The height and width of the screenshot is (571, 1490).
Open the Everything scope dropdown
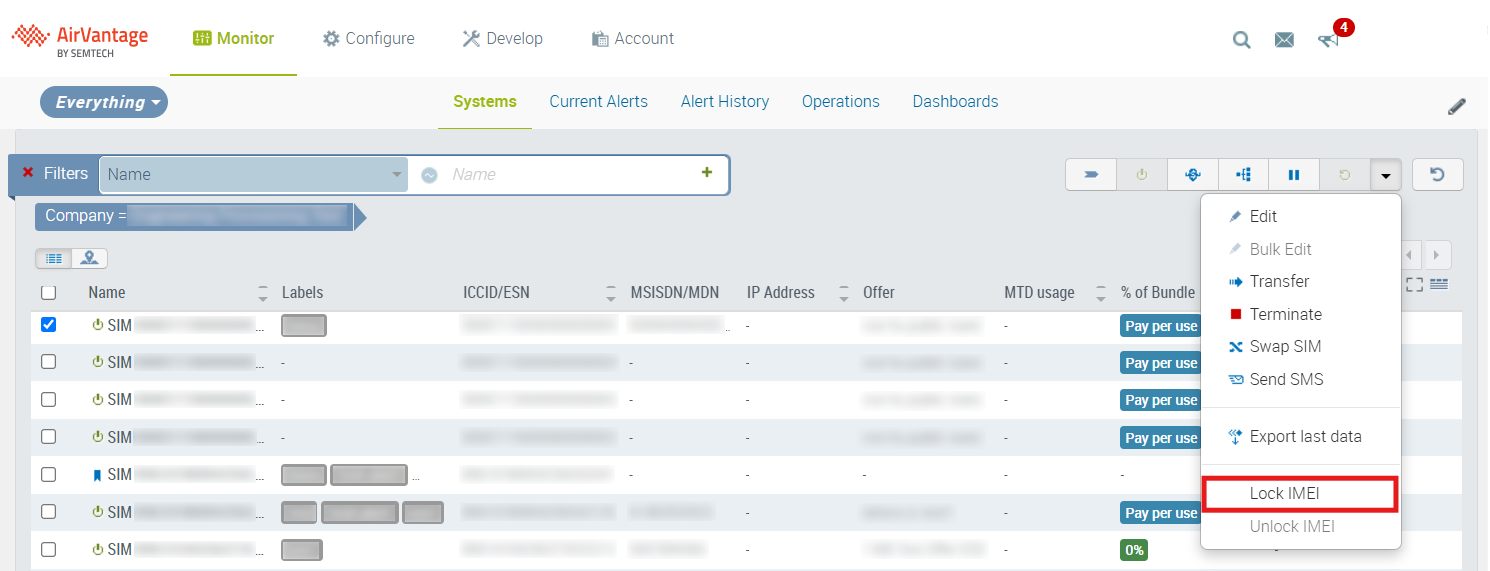point(104,102)
